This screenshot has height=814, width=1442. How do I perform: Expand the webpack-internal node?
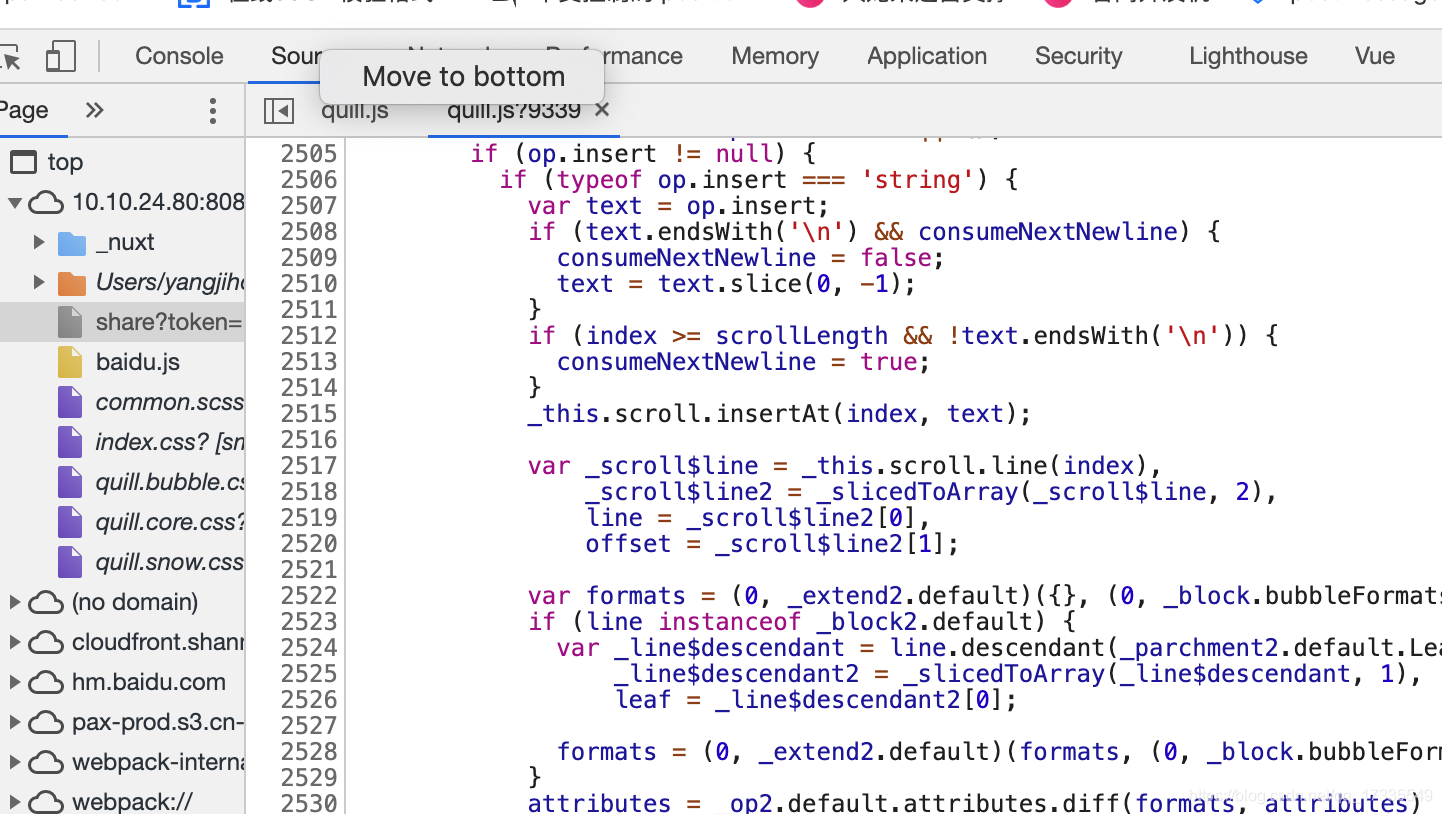[15, 762]
